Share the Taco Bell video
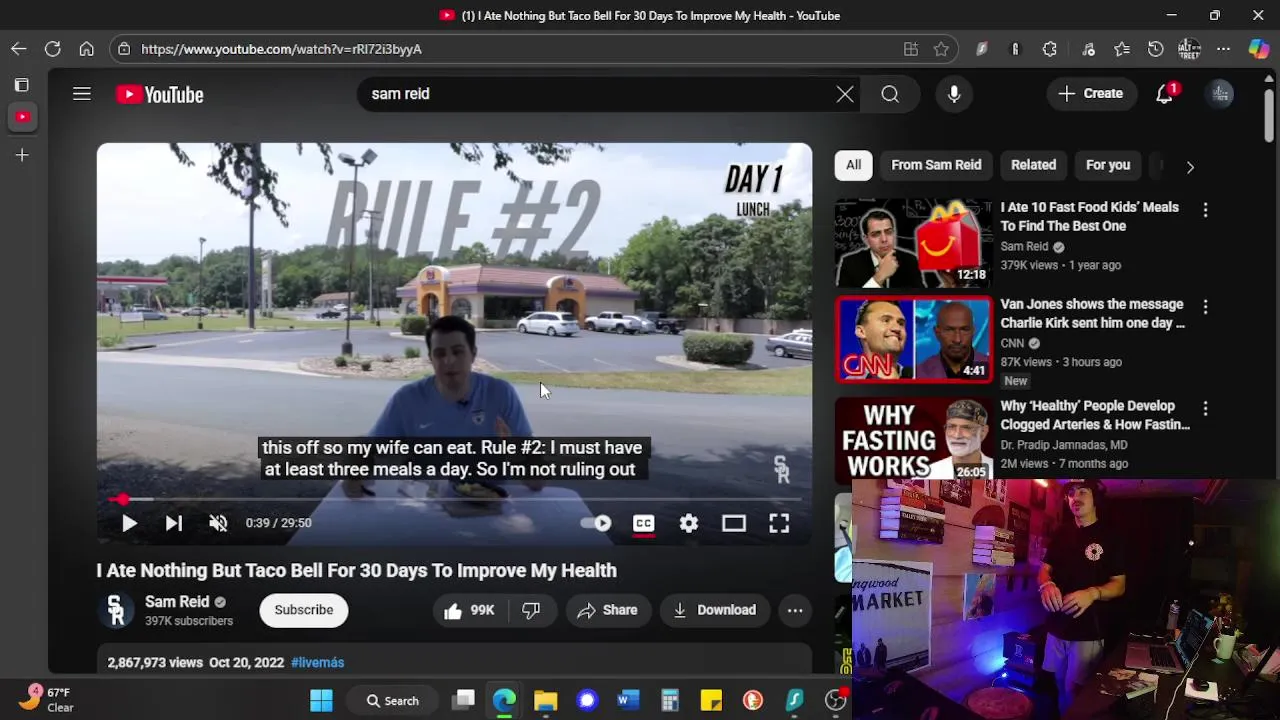The height and width of the screenshot is (720, 1280). coord(608,610)
